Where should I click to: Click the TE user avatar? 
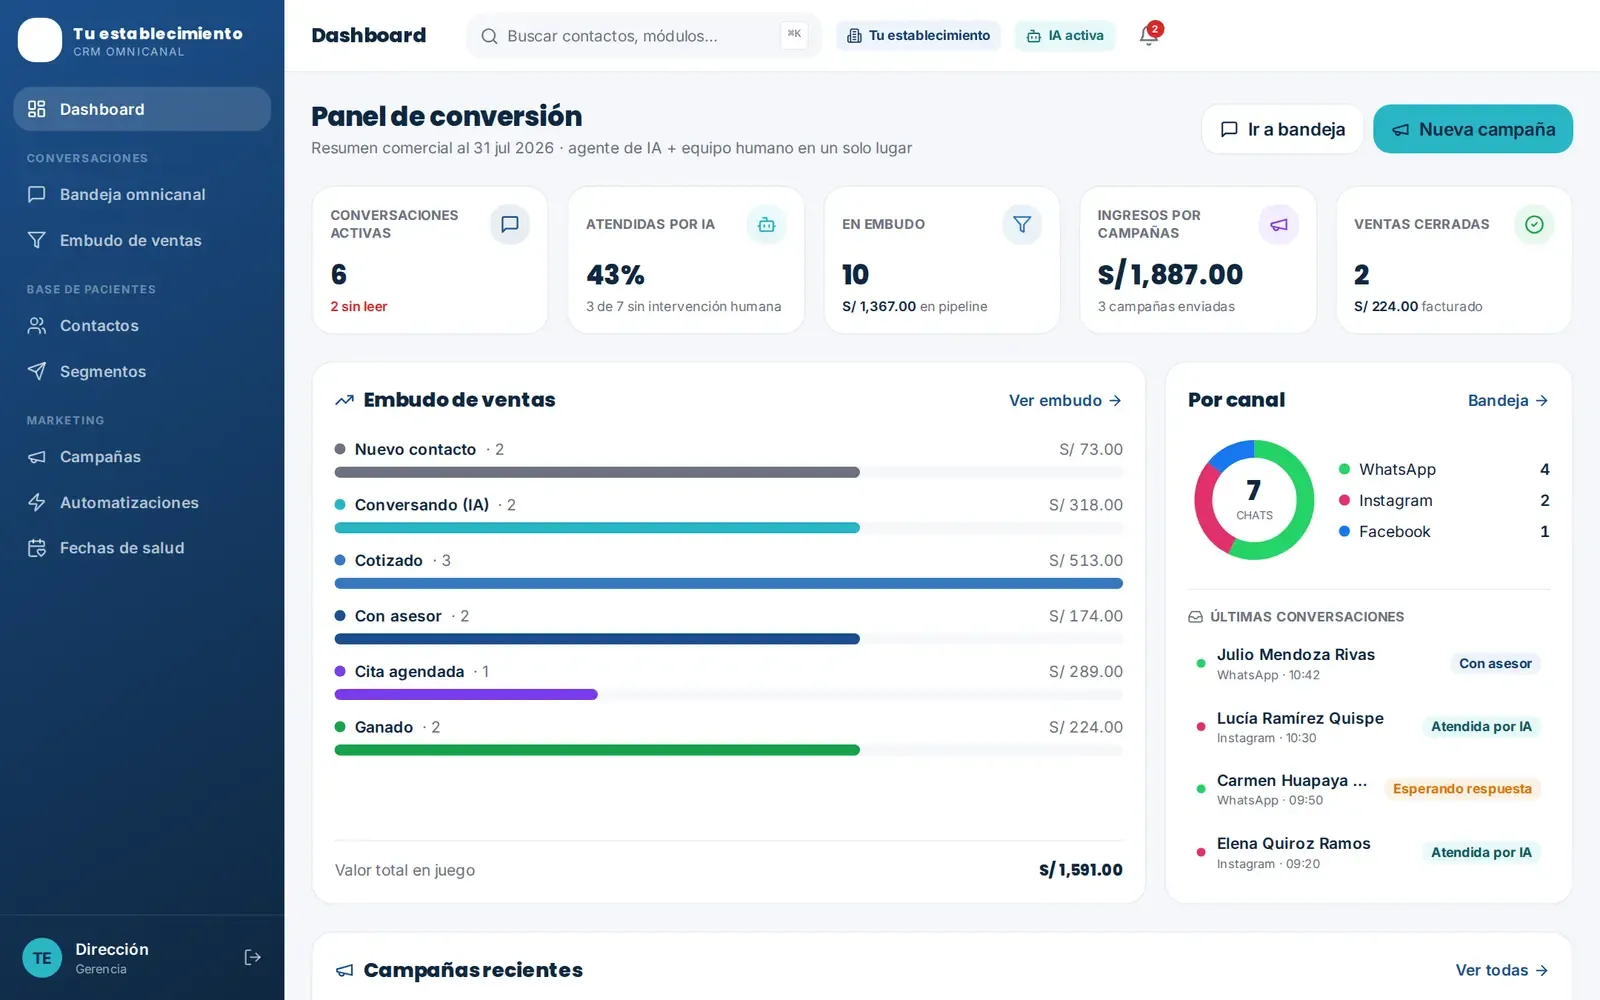point(42,958)
